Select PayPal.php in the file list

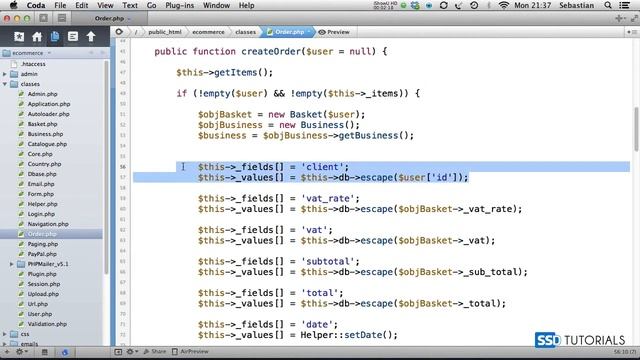tap(42, 254)
